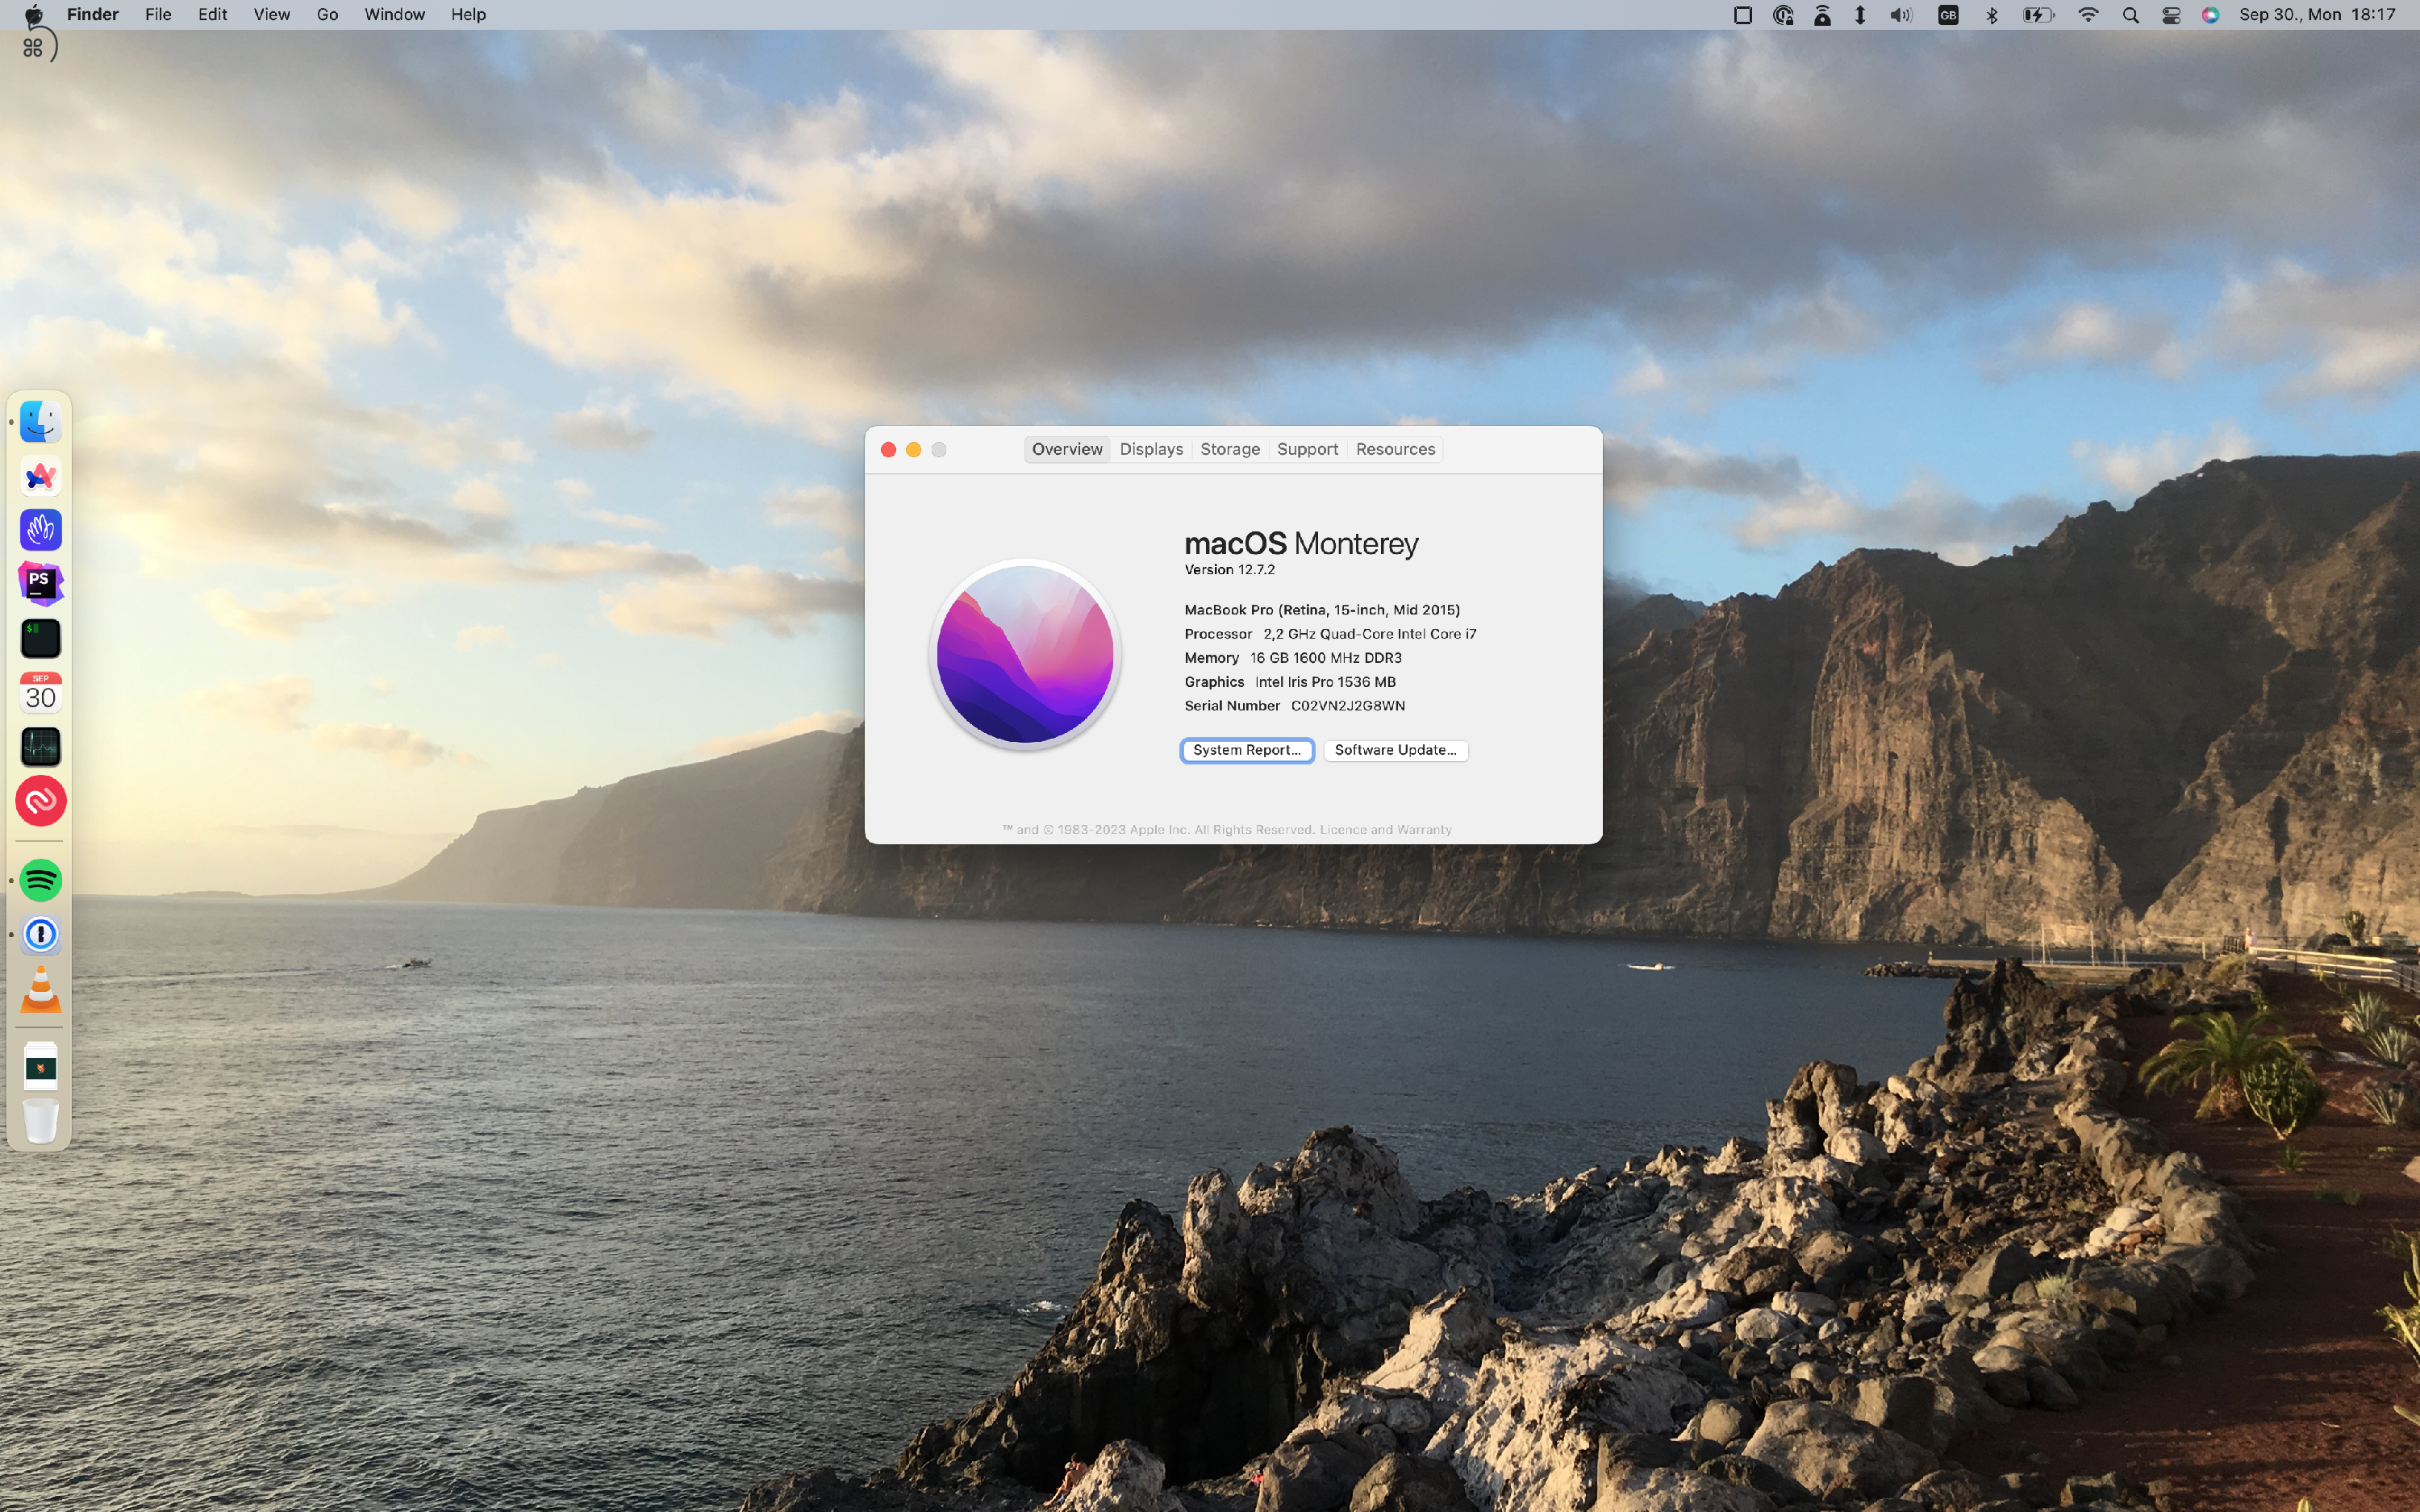
Task: Open the Trash in the Dock
Action: [40, 1121]
